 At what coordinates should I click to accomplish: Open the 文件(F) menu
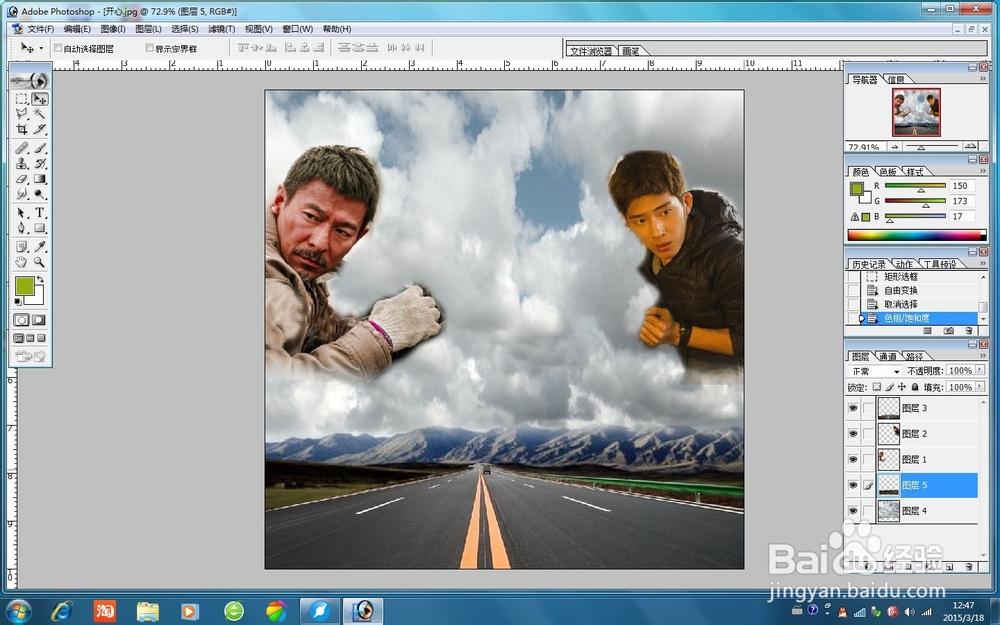[x=40, y=29]
